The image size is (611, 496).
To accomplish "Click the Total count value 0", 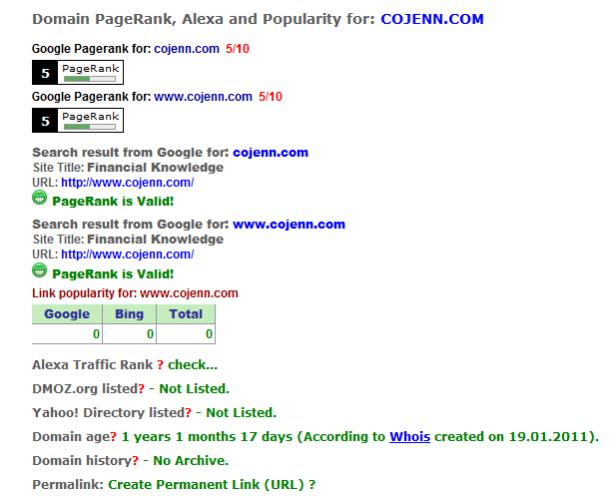I will pos(209,334).
